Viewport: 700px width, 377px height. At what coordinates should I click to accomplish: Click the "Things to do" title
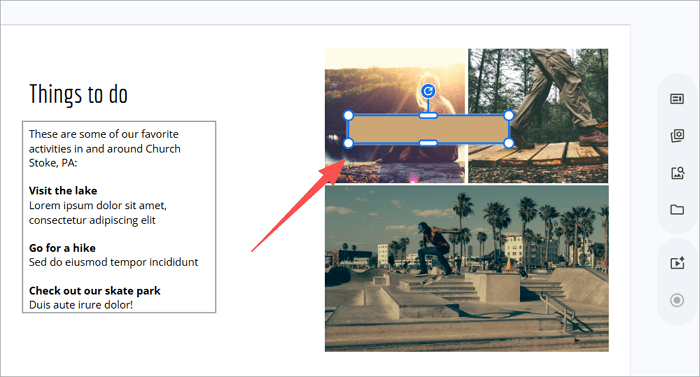click(x=79, y=94)
